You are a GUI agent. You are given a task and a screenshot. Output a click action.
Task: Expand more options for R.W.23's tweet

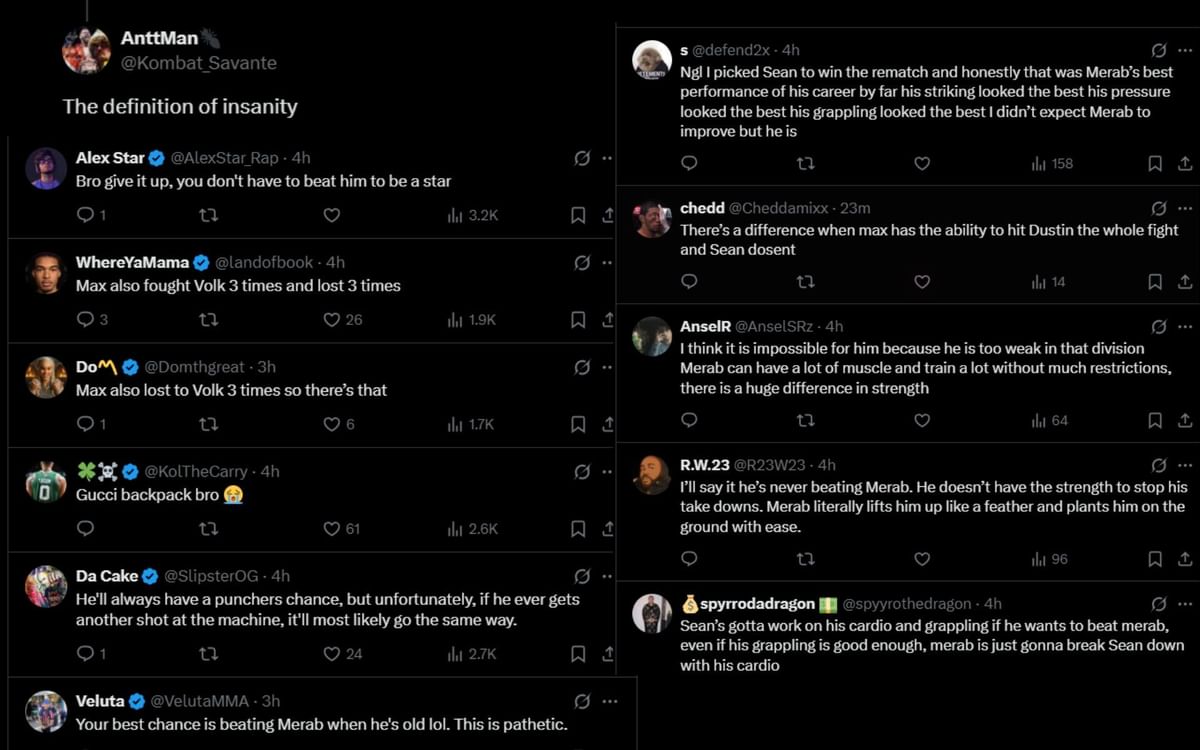coord(1185,465)
